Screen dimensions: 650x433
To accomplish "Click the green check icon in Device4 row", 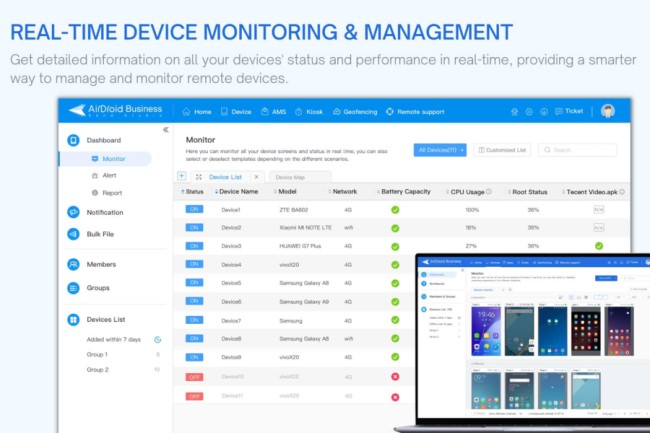I will coord(395,265).
